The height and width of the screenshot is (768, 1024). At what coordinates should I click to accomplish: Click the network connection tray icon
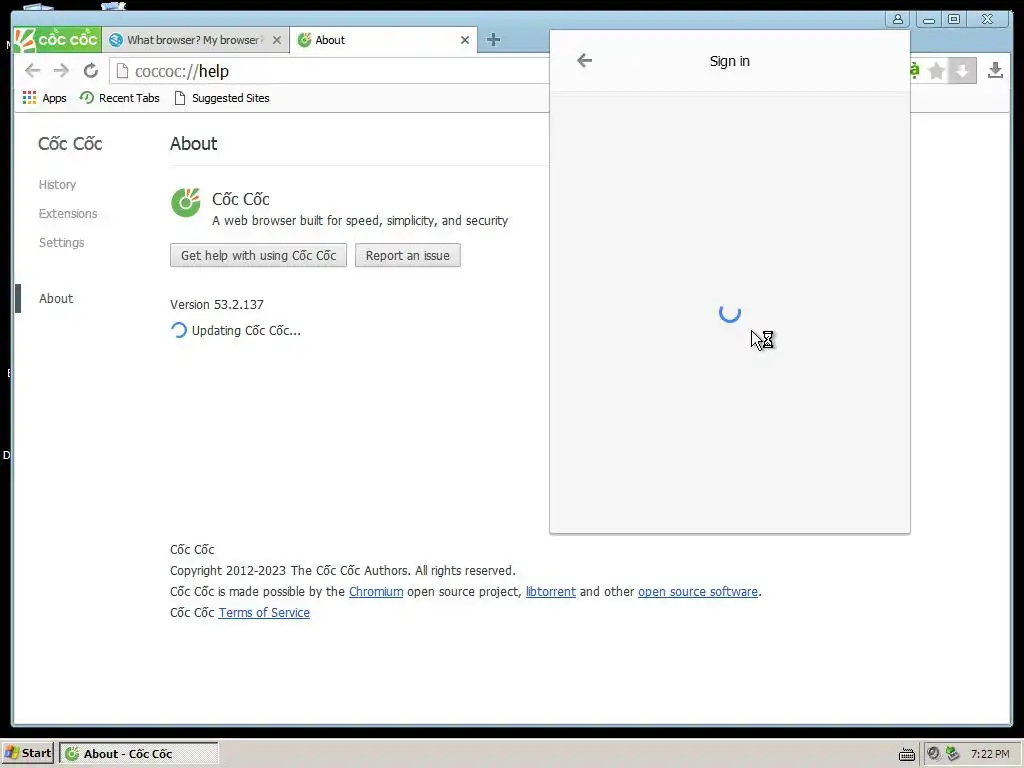(x=952, y=754)
